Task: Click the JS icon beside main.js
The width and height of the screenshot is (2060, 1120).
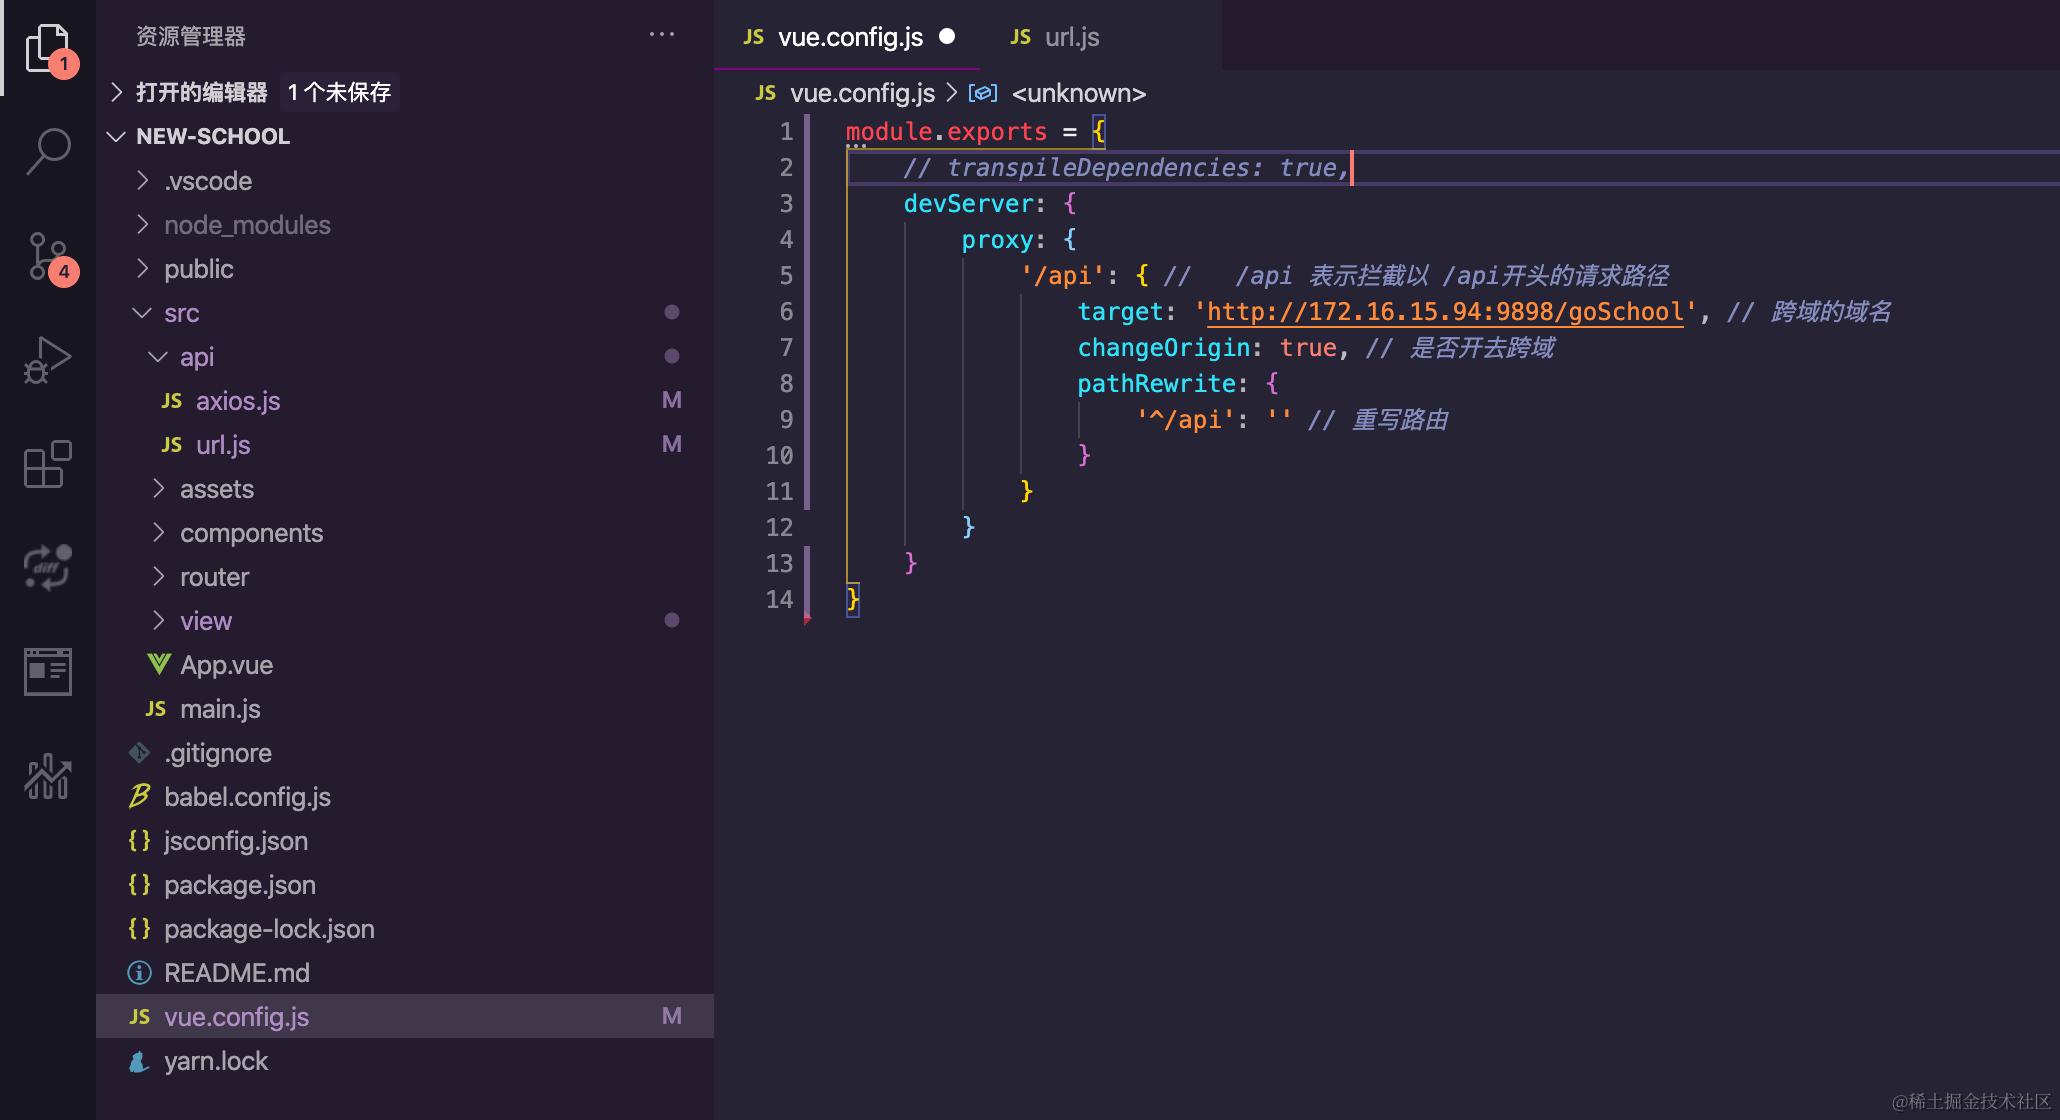Action: point(156,709)
